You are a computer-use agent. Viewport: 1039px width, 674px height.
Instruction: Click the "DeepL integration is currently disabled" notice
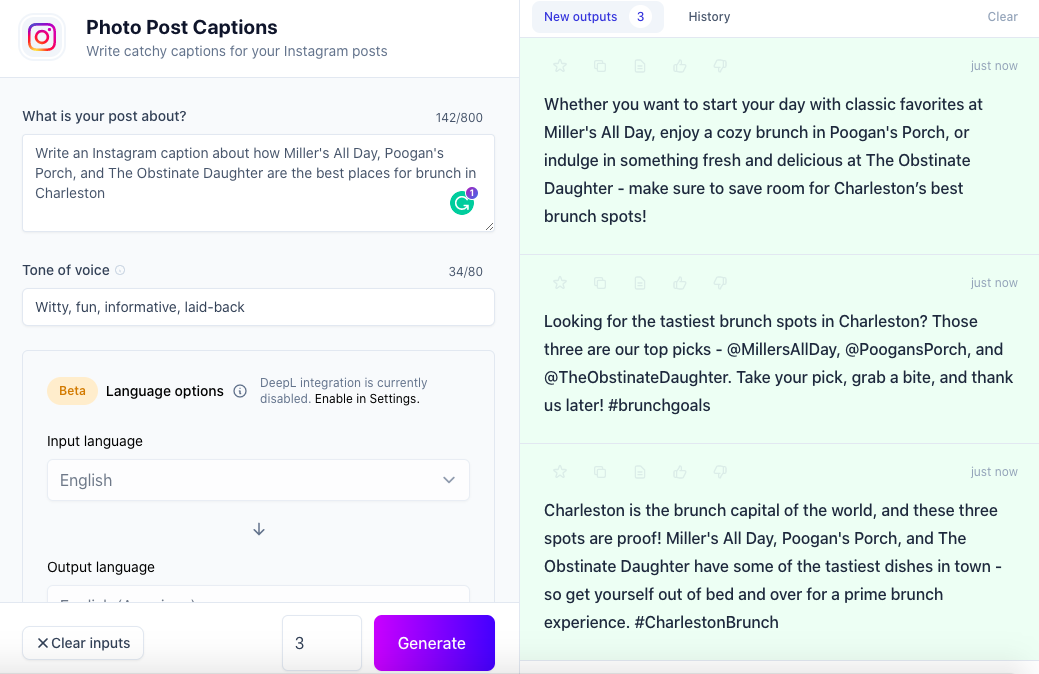343,390
